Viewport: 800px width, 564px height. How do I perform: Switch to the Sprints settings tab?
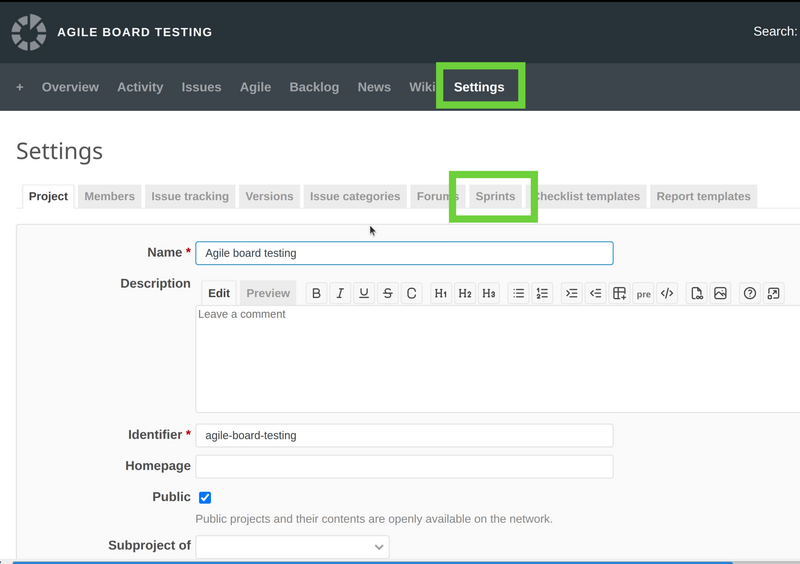[495, 196]
